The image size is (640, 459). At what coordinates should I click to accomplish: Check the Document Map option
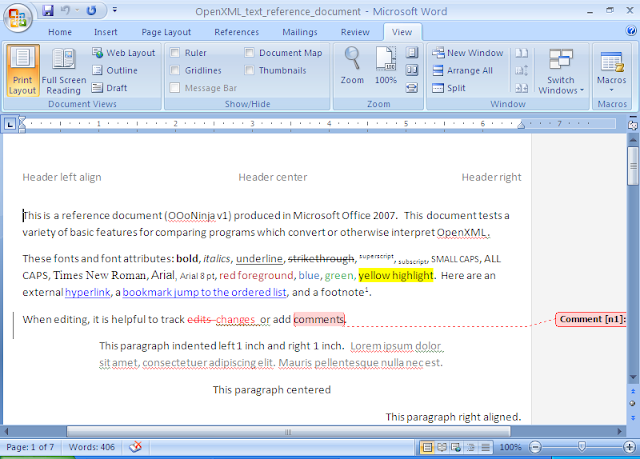point(249,53)
